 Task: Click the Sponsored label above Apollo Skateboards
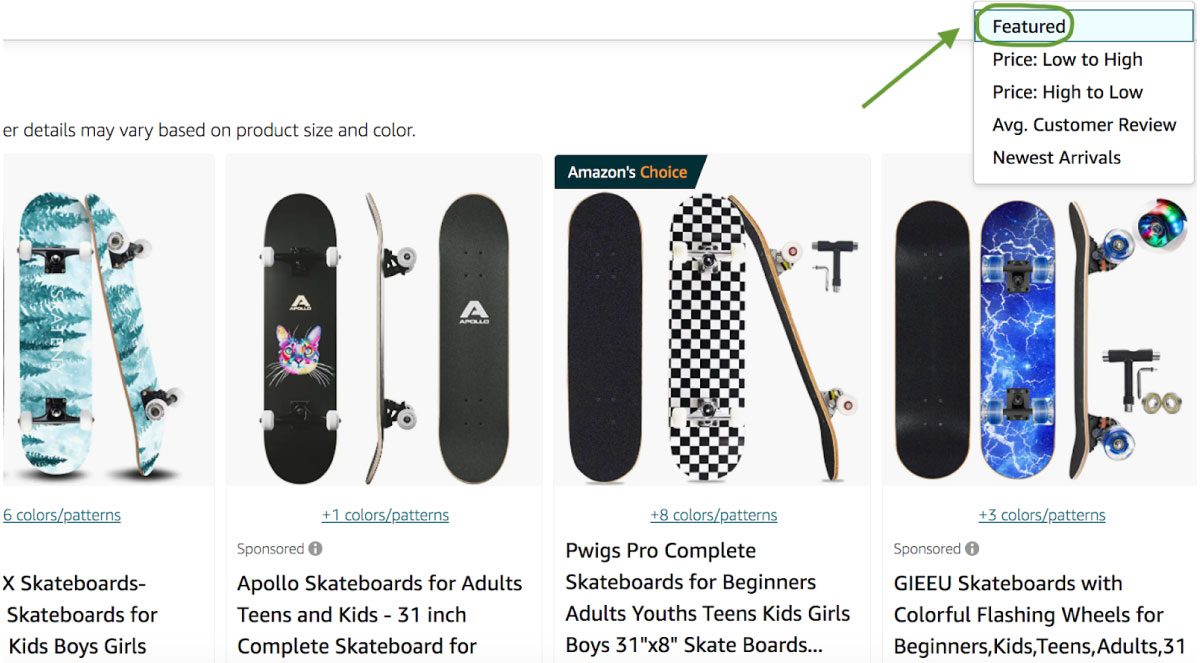click(270, 549)
